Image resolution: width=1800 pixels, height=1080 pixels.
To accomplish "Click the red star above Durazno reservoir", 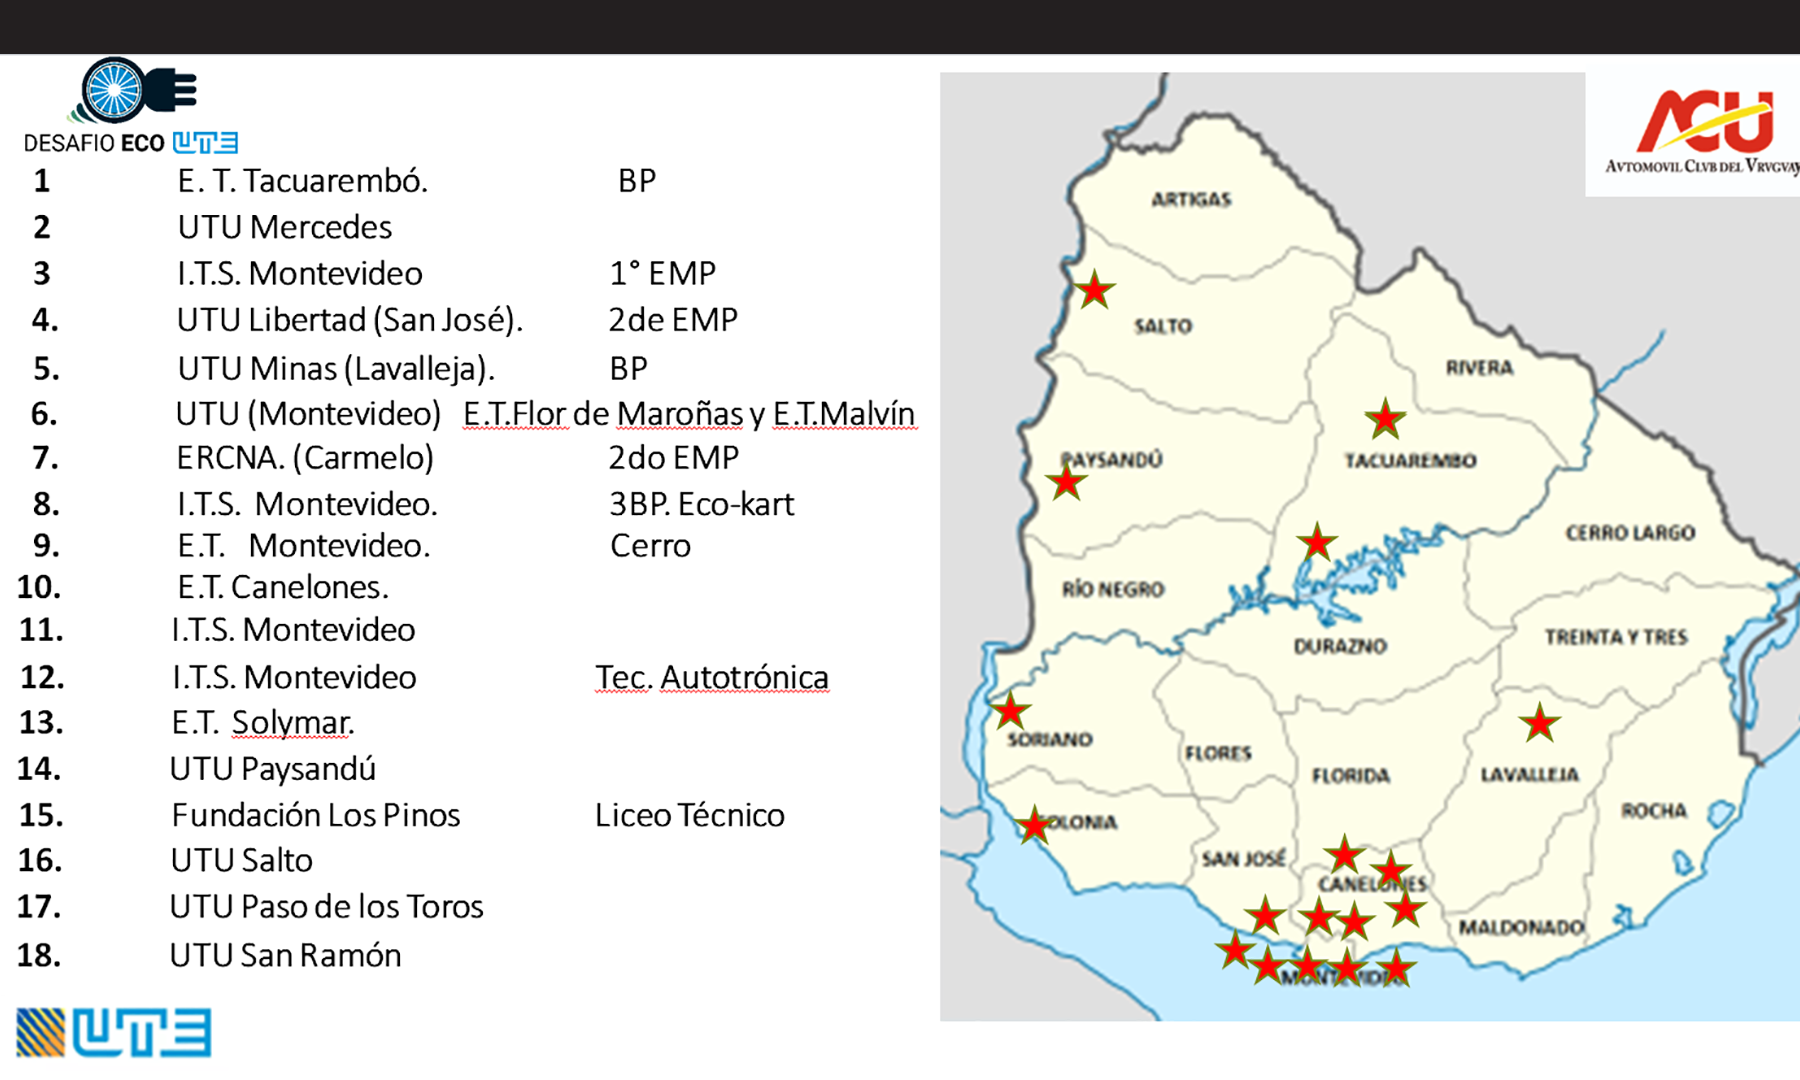I will 1317,542.
